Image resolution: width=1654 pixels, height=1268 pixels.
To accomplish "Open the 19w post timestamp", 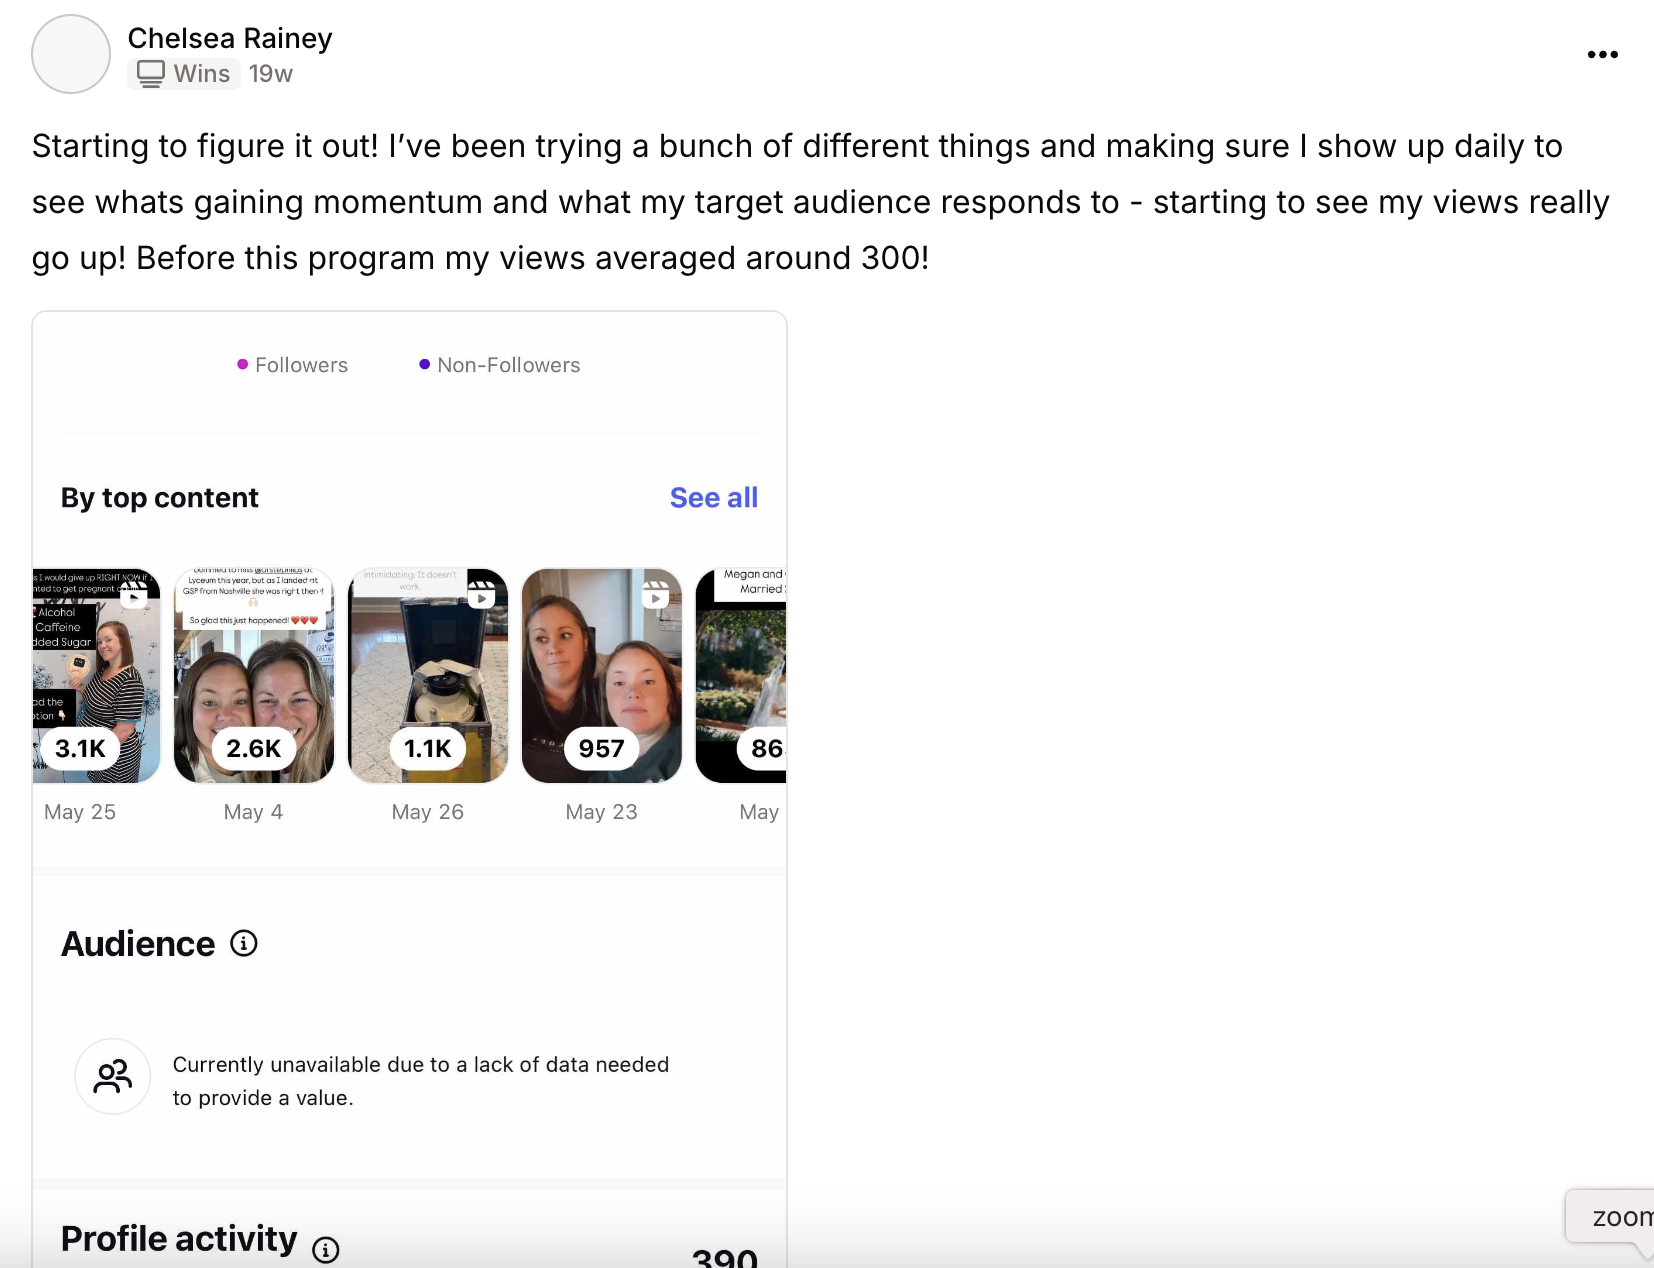I will (270, 74).
